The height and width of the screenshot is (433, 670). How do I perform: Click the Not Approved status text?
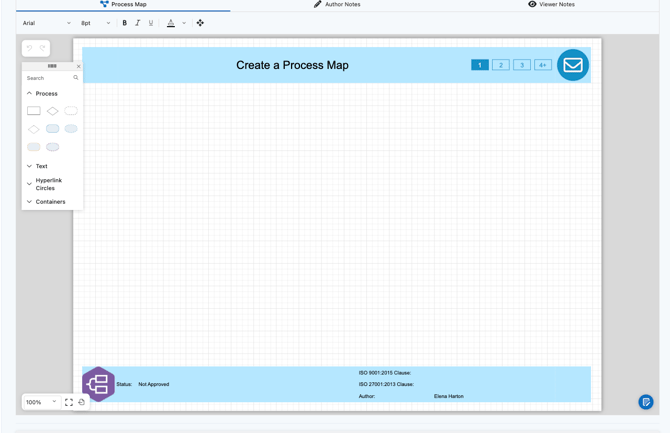click(x=154, y=384)
